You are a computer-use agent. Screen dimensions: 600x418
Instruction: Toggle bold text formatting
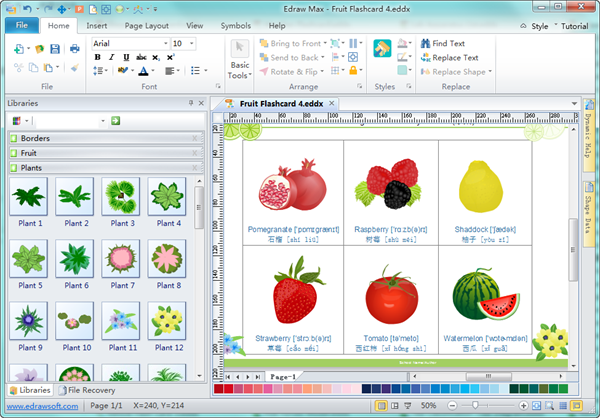pyautogui.click(x=98, y=58)
